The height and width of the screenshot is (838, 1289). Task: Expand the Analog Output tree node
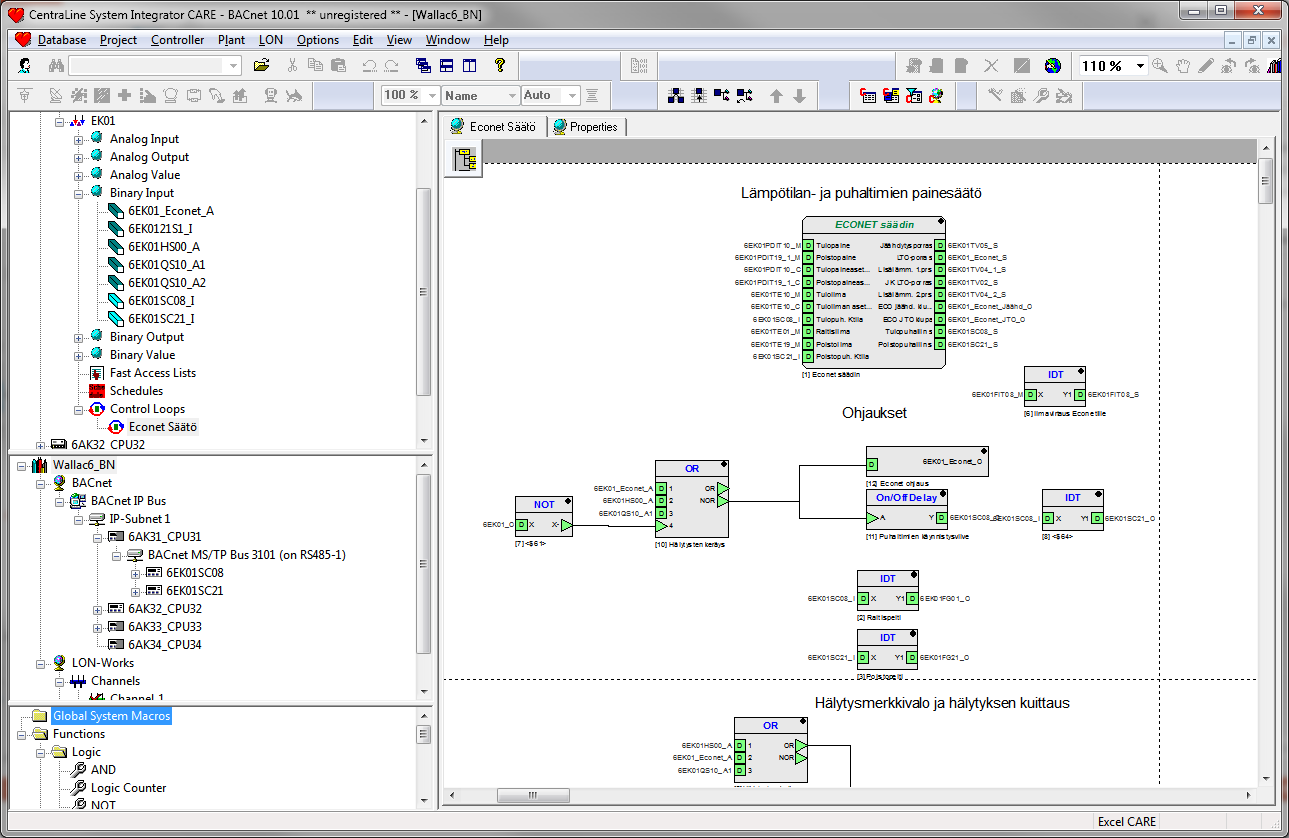78,157
